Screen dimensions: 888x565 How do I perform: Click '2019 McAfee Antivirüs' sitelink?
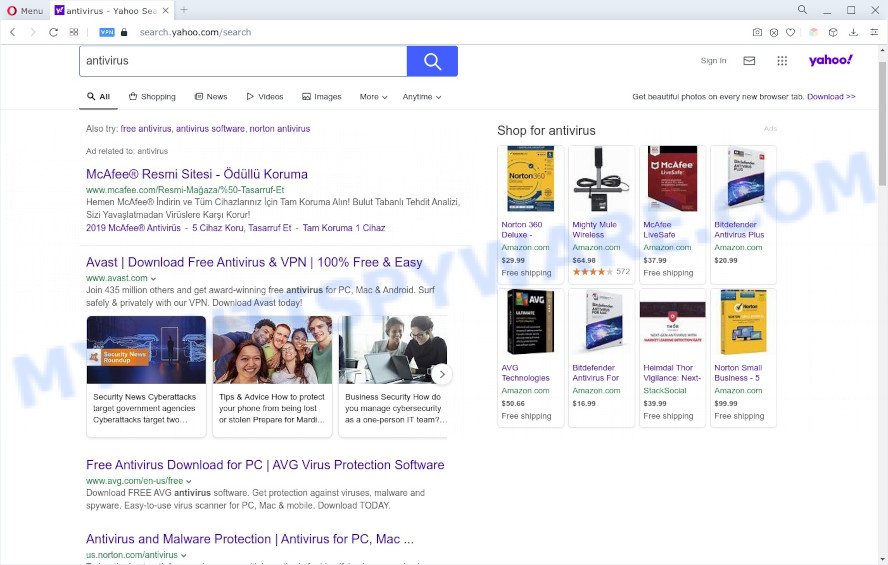coord(133,228)
